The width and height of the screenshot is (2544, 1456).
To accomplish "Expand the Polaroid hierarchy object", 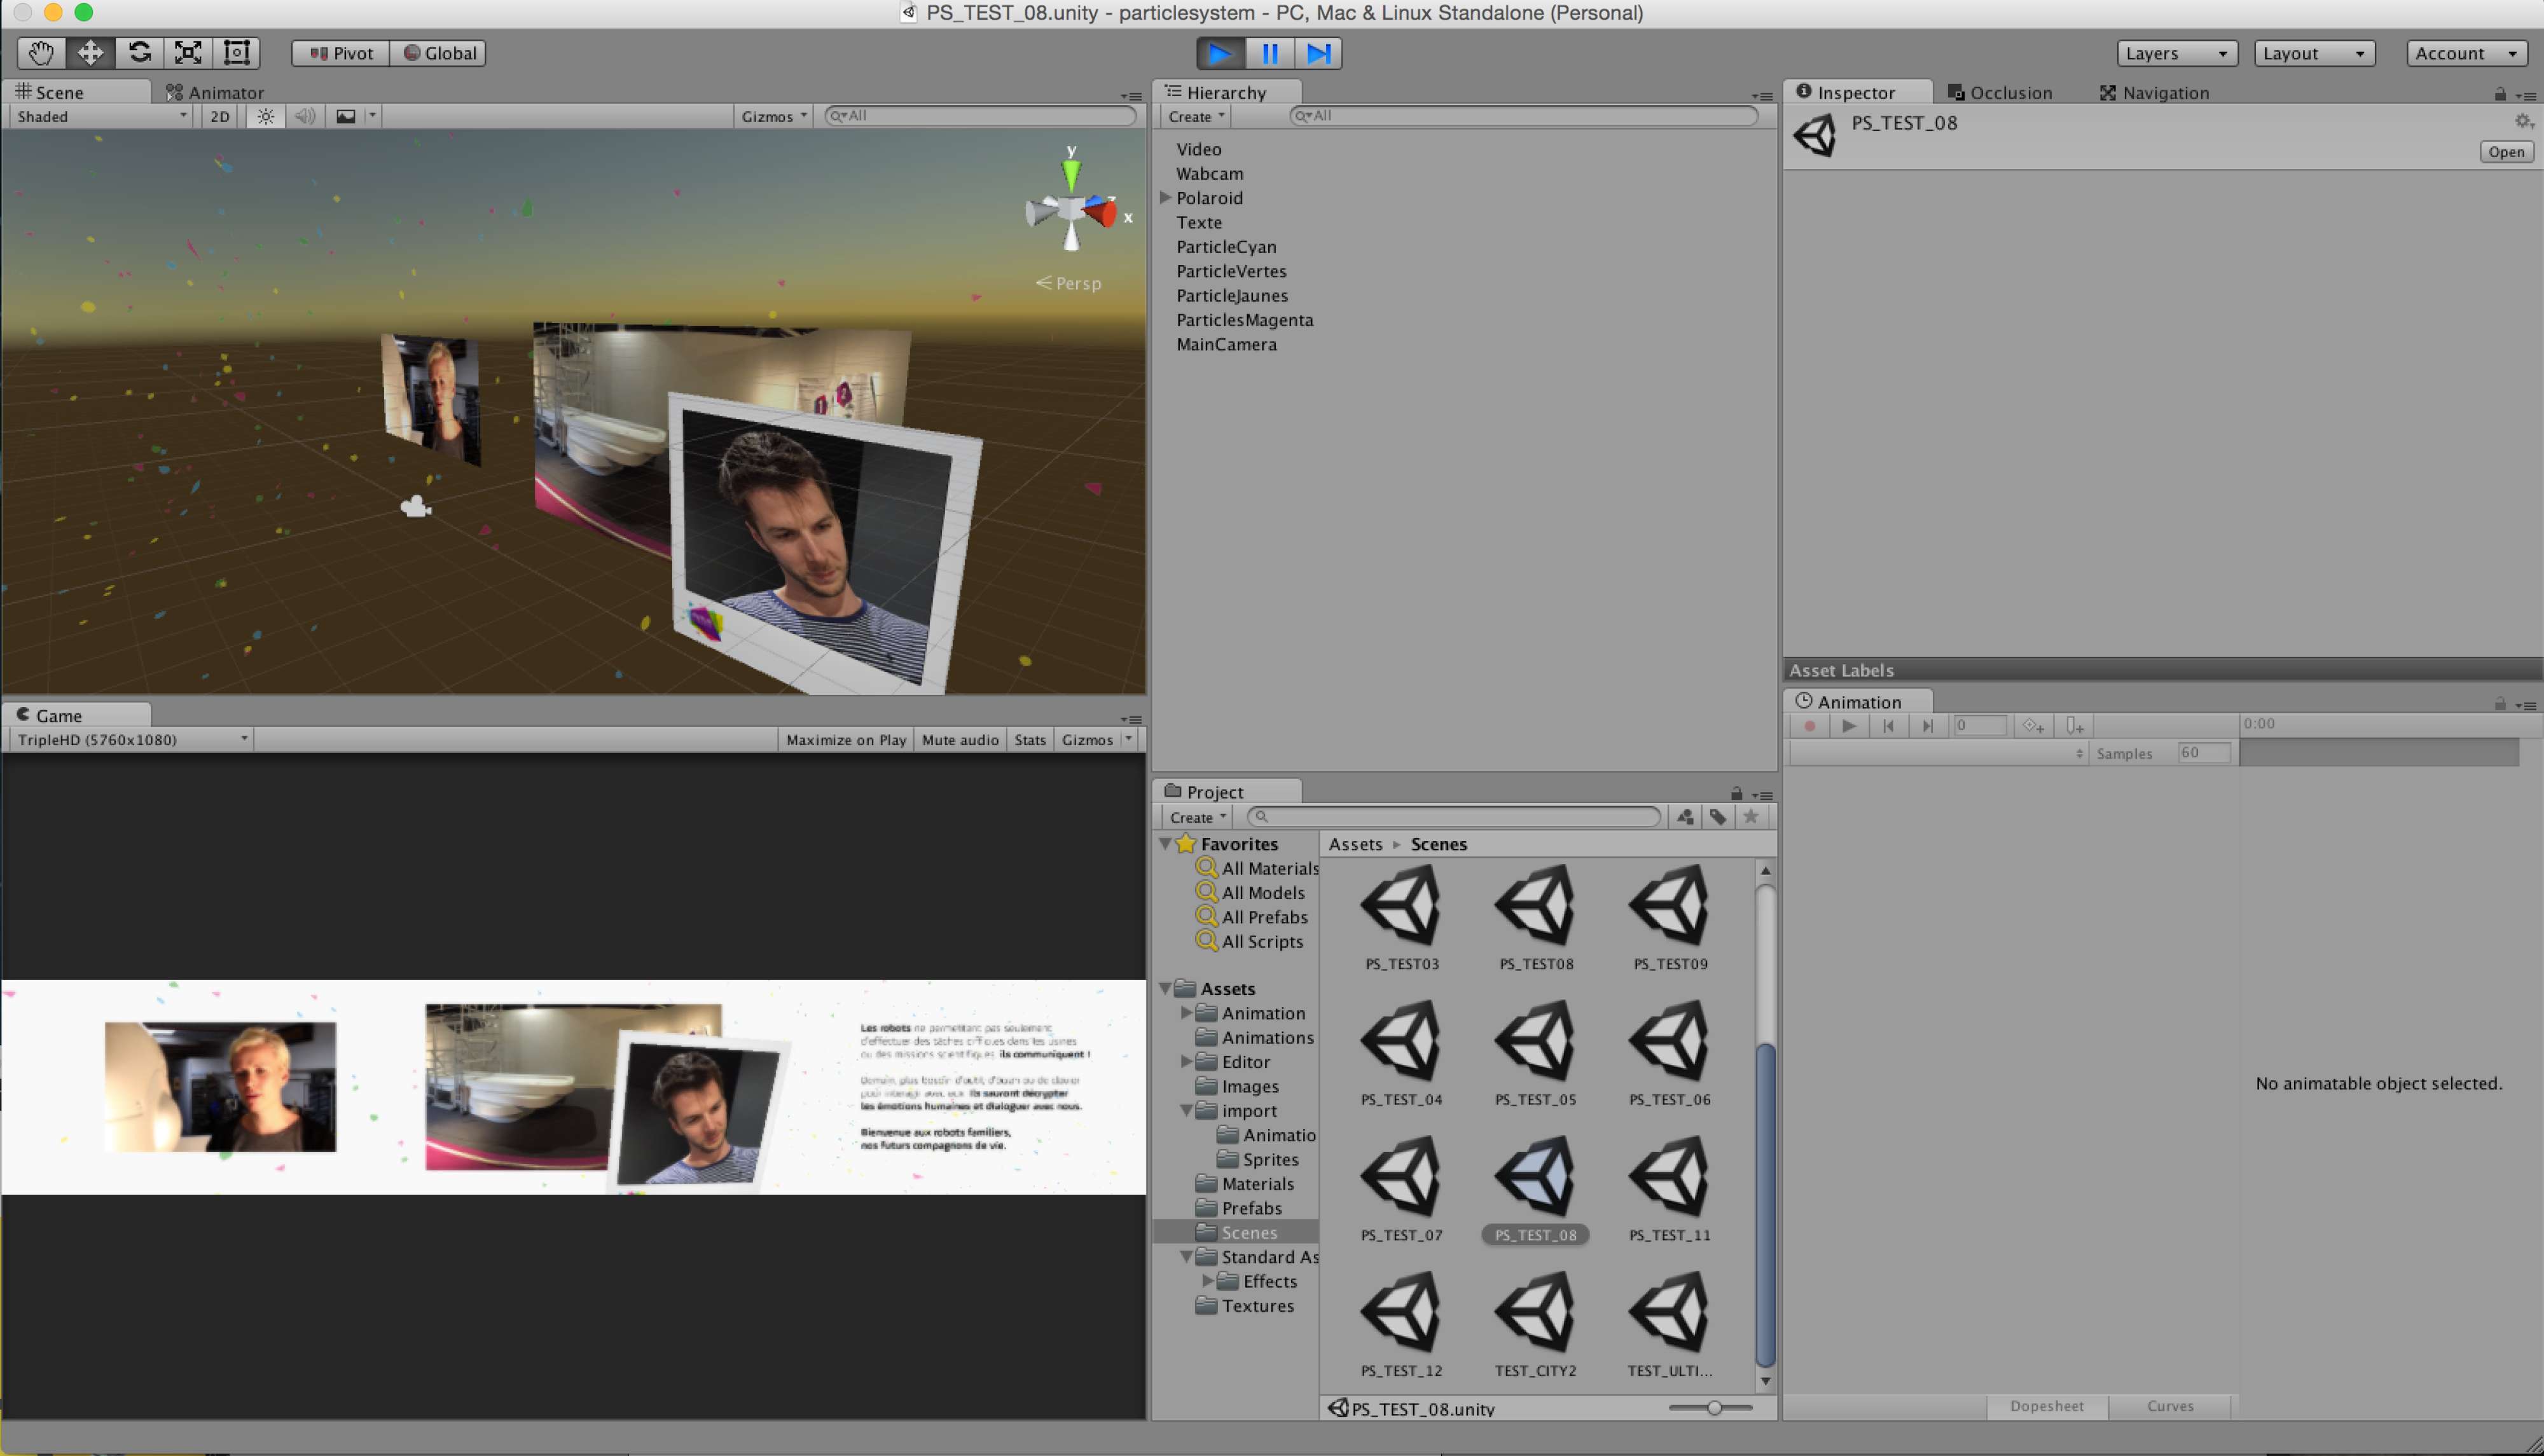I will click(1165, 198).
